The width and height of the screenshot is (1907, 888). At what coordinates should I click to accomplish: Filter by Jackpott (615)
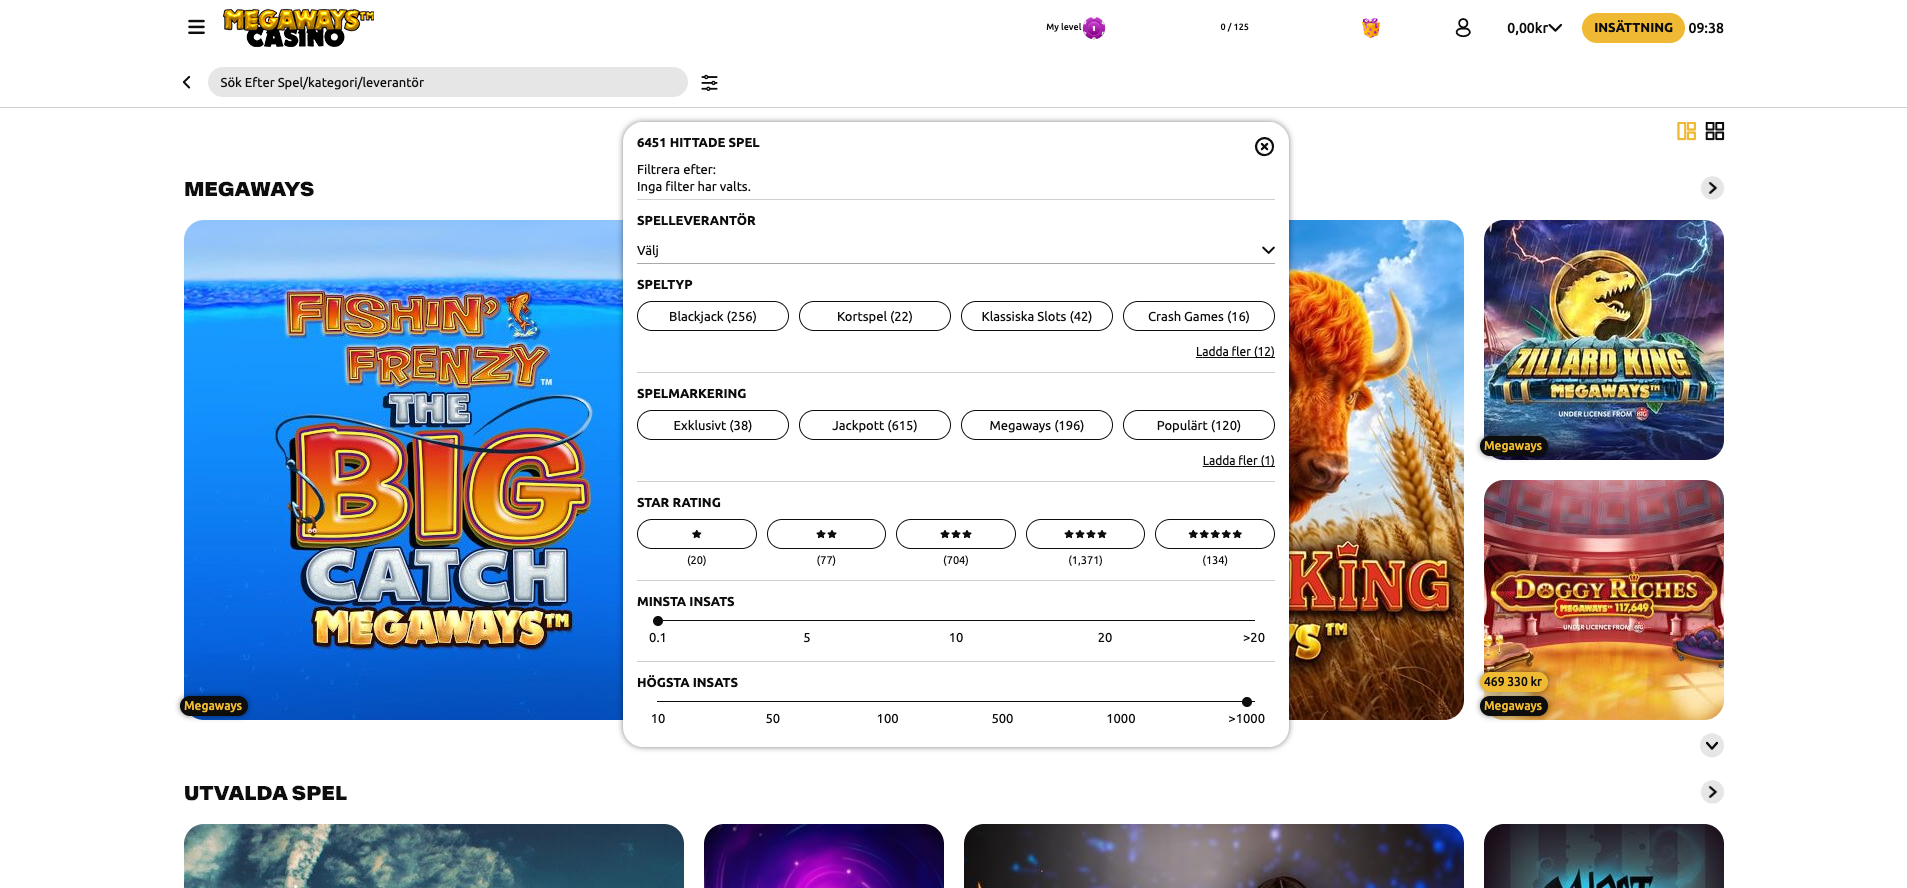pyautogui.click(x=874, y=425)
